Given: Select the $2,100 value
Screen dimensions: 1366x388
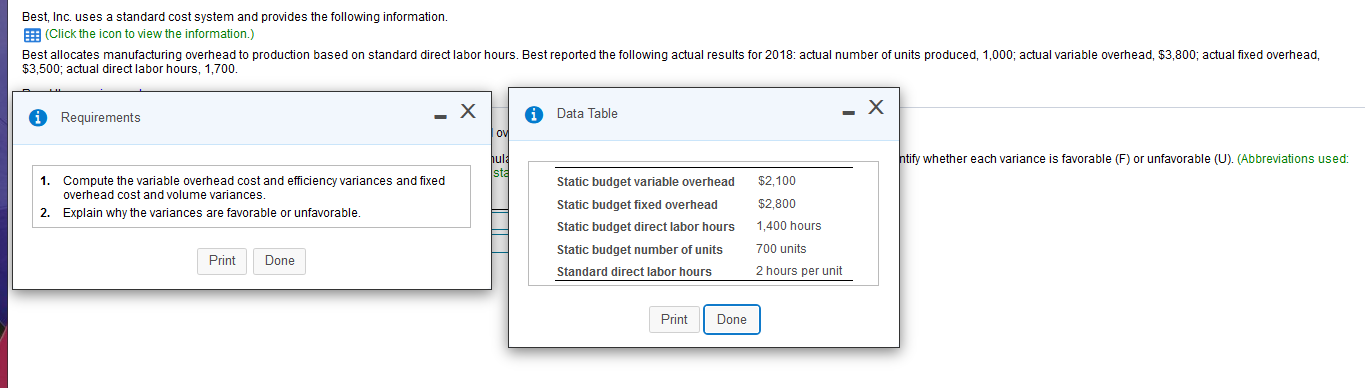Looking at the screenshot, I should pos(777,181).
